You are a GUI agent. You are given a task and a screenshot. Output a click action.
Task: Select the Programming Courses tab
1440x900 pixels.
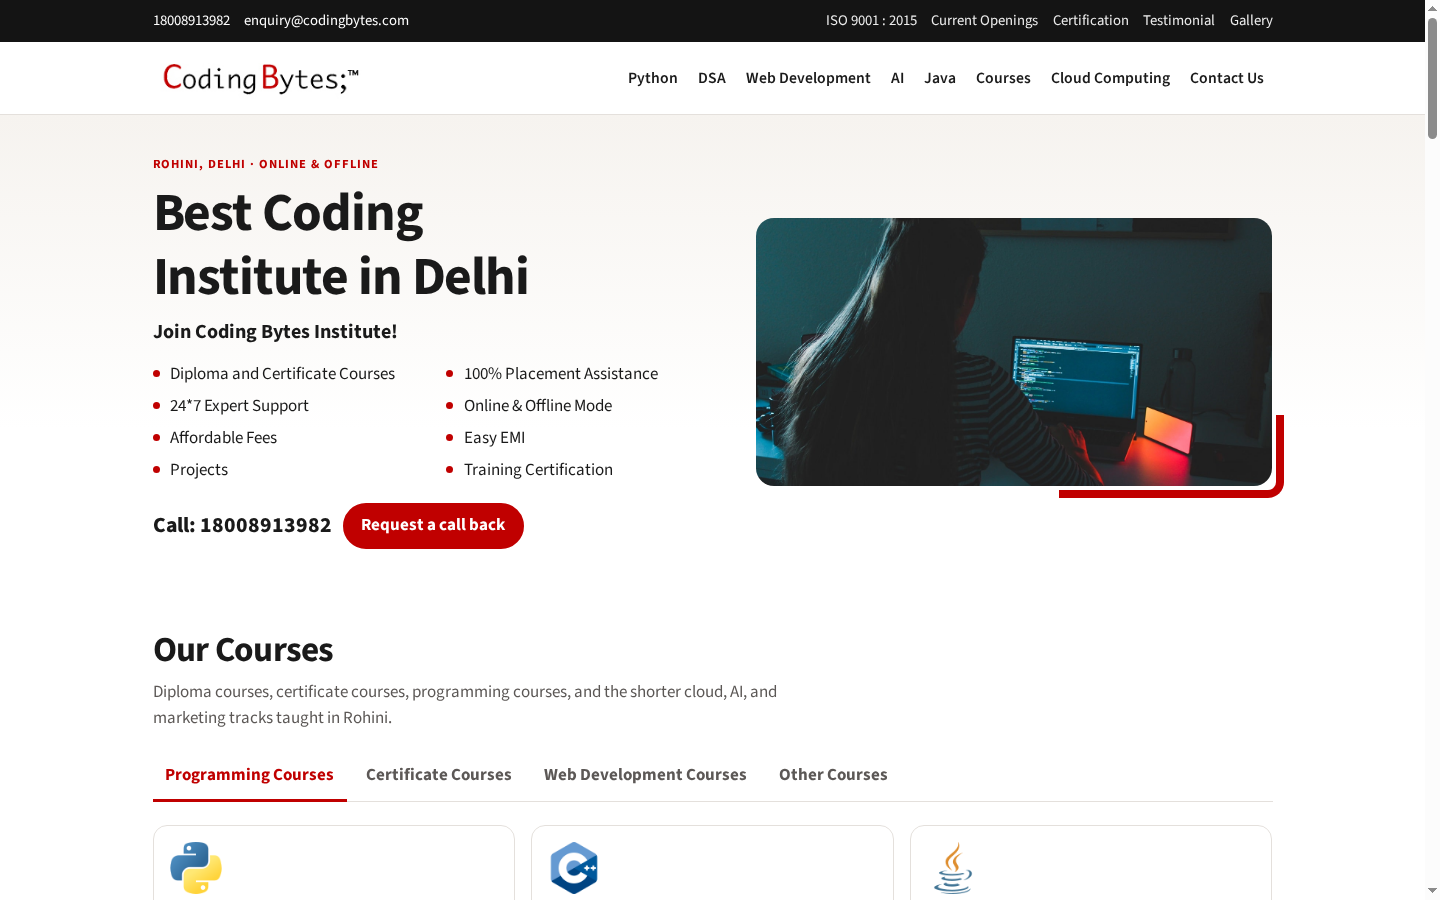[249, 775]
